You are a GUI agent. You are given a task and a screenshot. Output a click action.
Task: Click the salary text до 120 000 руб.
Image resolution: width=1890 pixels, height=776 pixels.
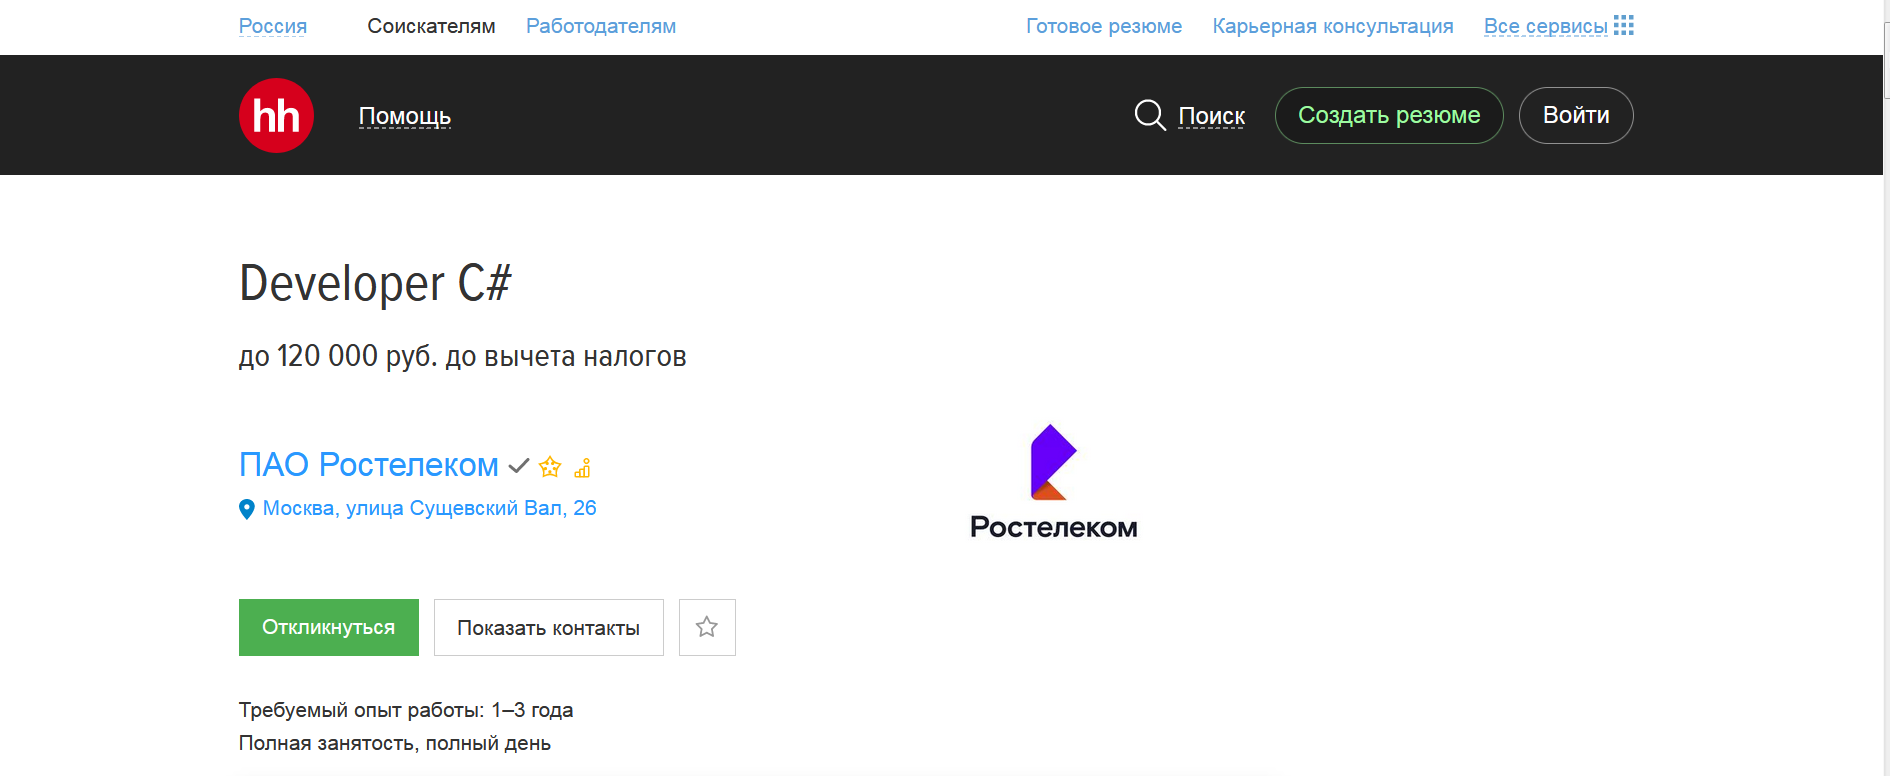338,356
